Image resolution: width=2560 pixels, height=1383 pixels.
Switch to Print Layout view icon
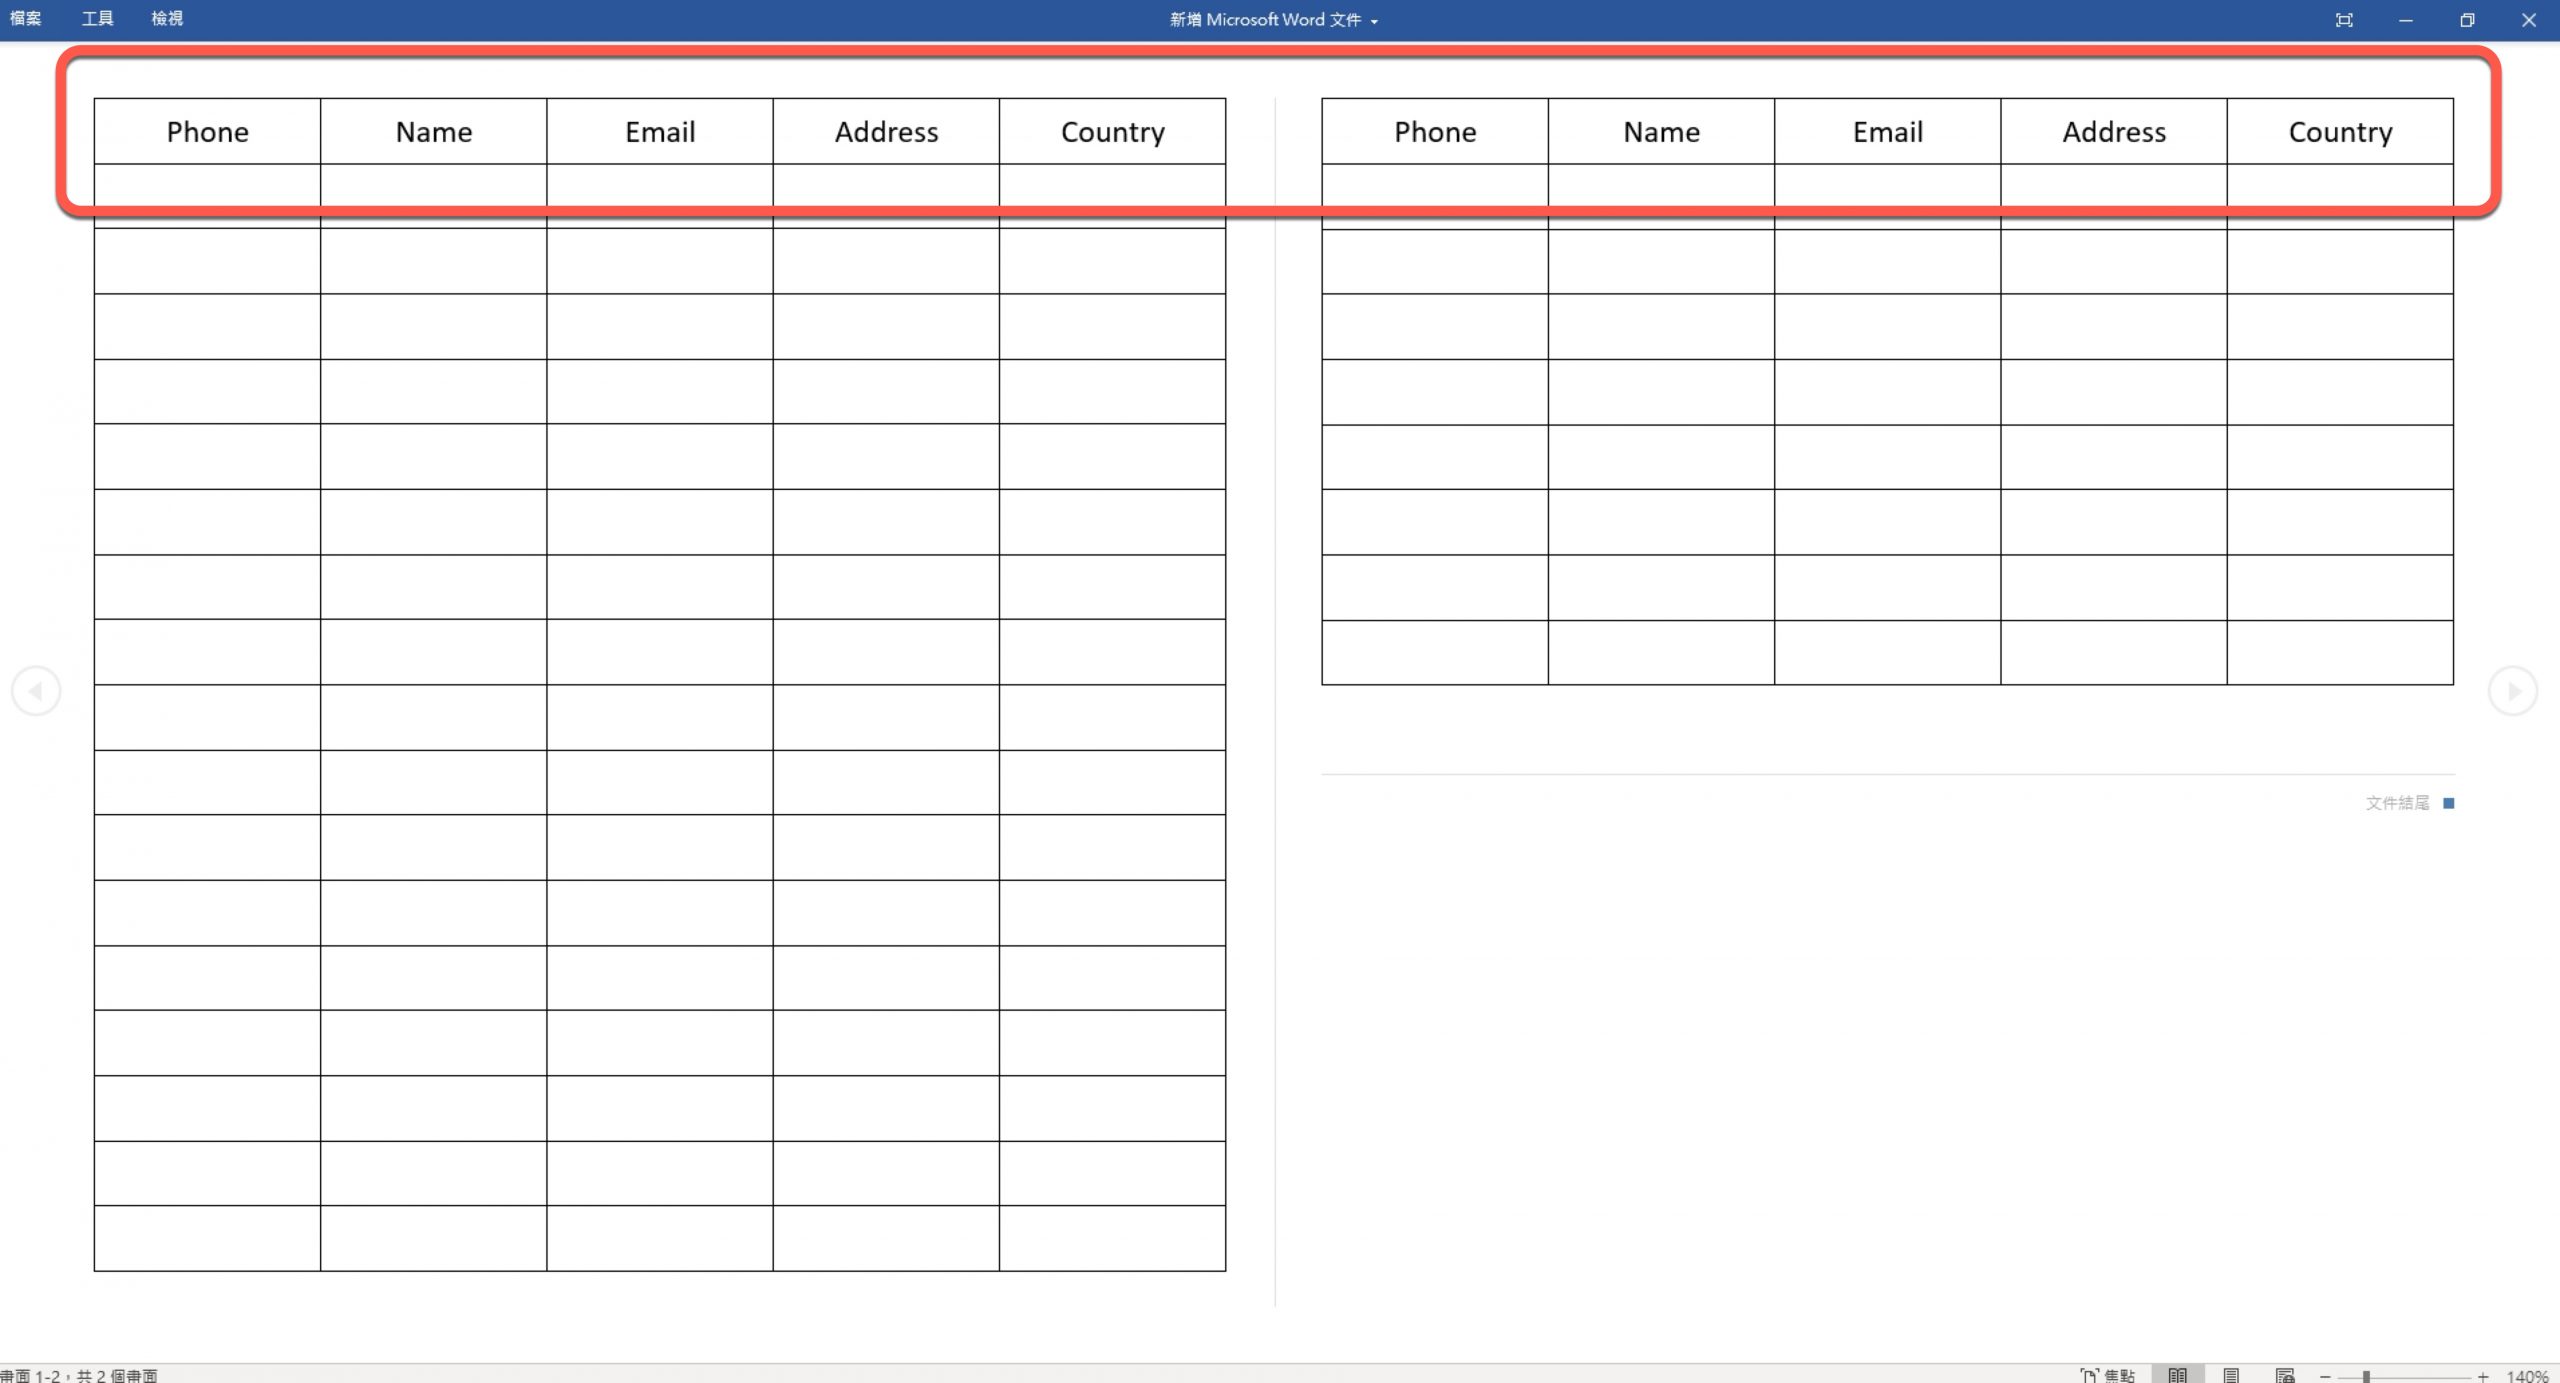2231,1375
